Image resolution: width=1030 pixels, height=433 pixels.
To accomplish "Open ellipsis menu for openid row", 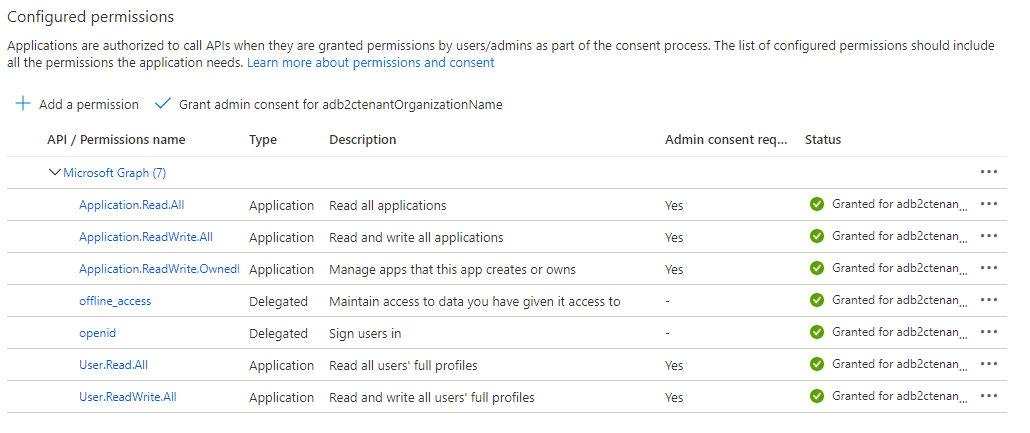I will pos(989,332).
